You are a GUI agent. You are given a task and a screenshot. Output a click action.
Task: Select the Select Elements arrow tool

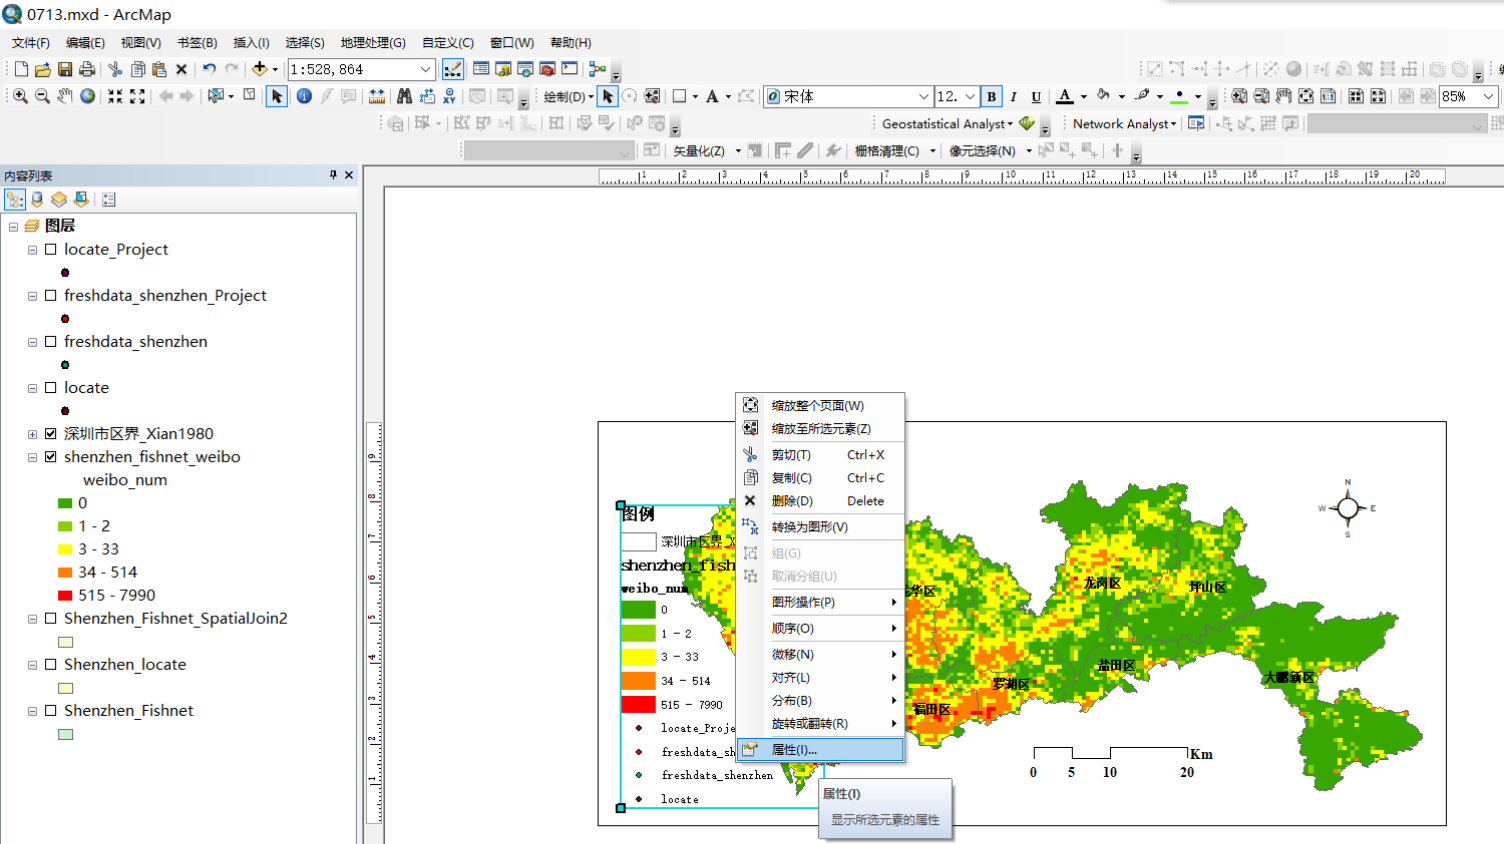pyautogui.click(x=277, y=96)
